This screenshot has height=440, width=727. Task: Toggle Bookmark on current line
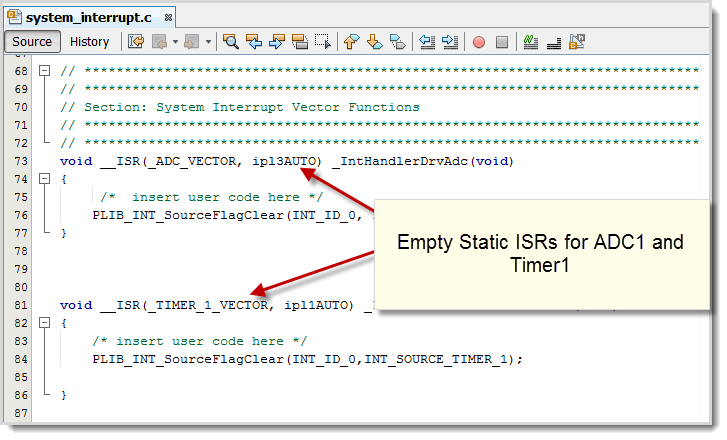(x=397, y=42)
